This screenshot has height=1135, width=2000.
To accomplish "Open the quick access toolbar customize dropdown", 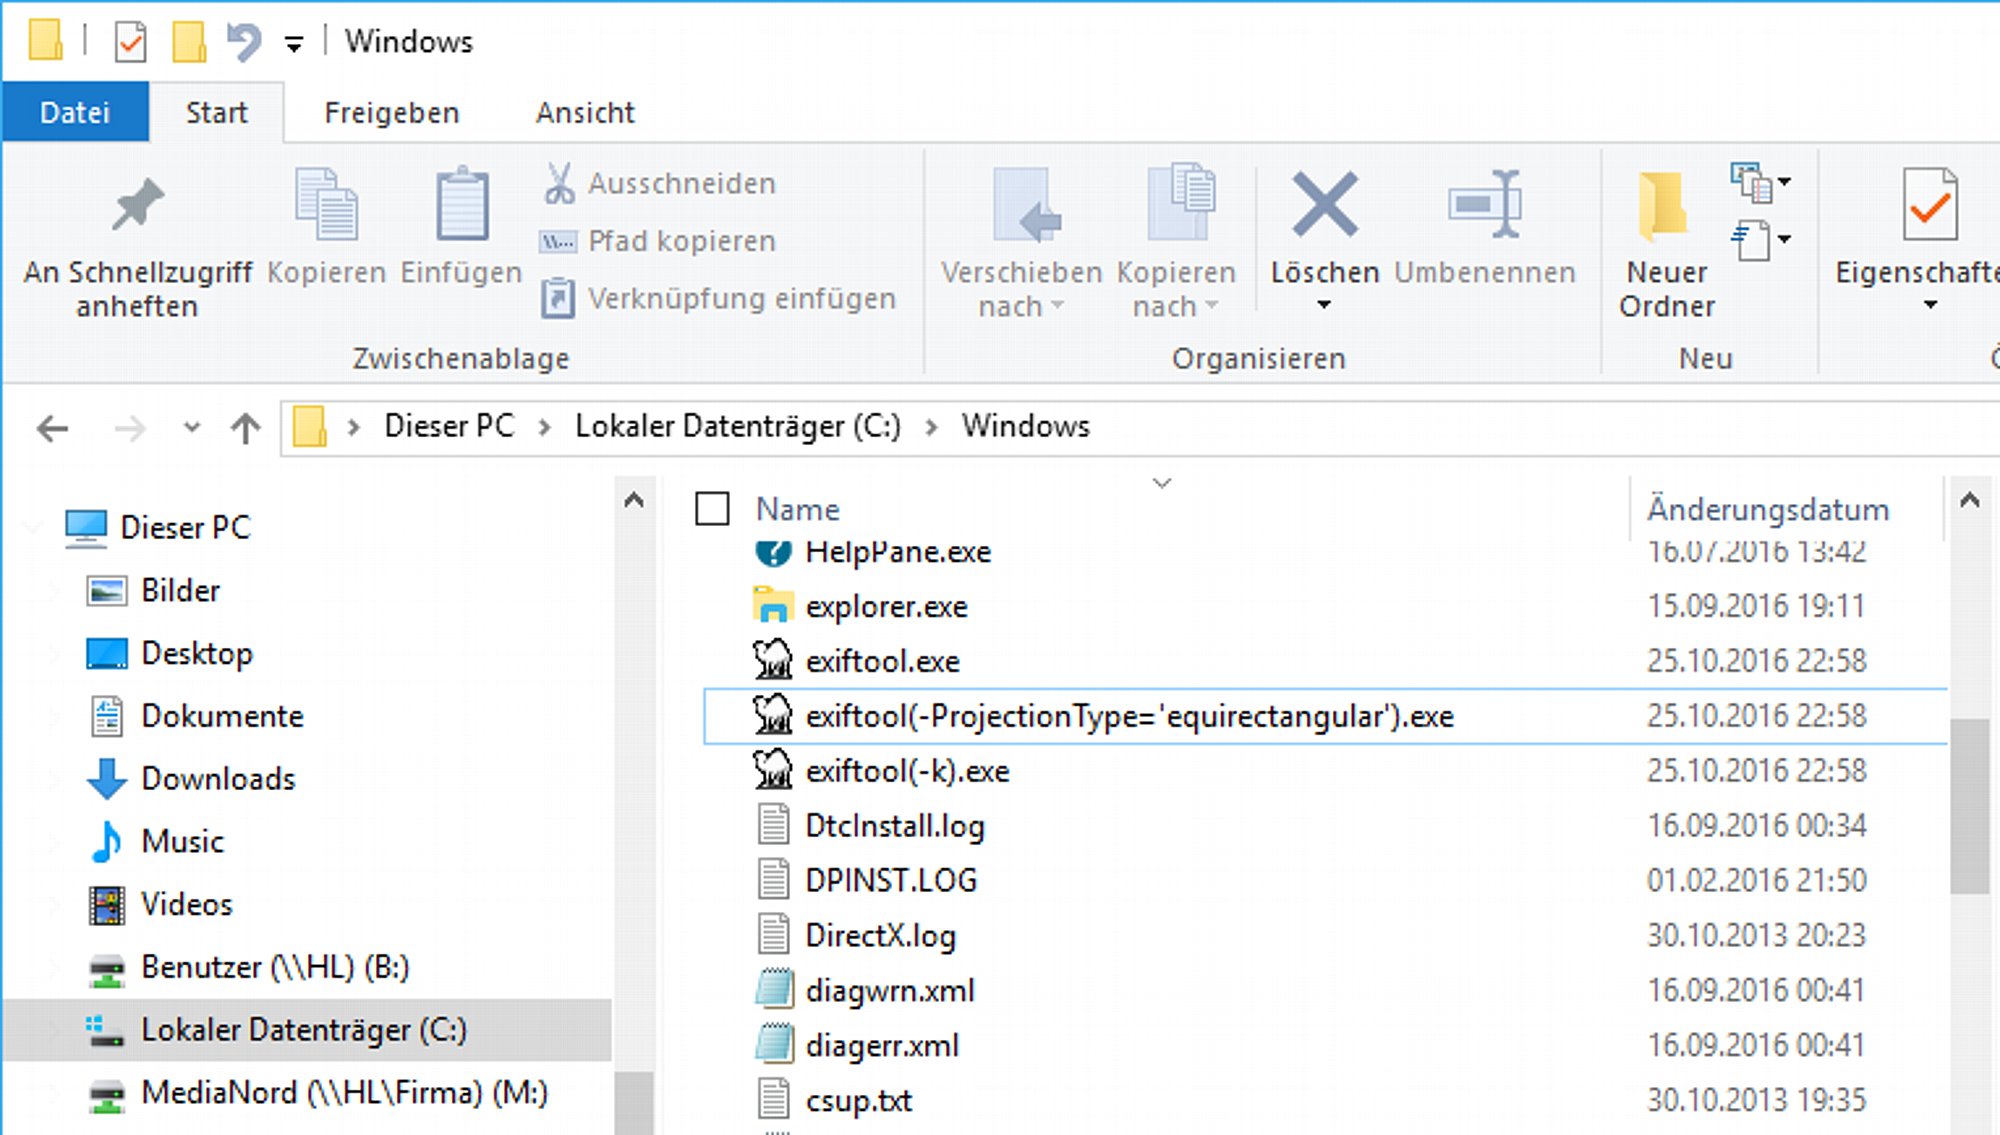I will (294, 44).
